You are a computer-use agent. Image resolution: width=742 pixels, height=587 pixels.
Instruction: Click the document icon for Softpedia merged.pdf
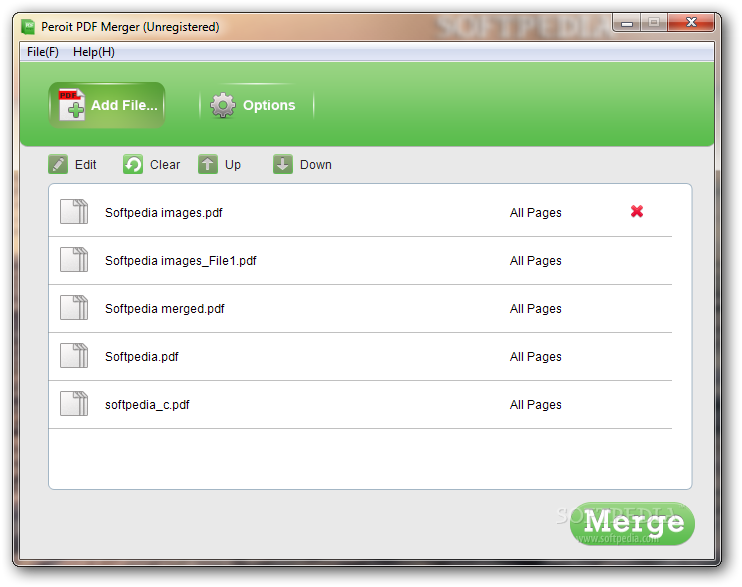pyautogui.click(x=74, y=307)
